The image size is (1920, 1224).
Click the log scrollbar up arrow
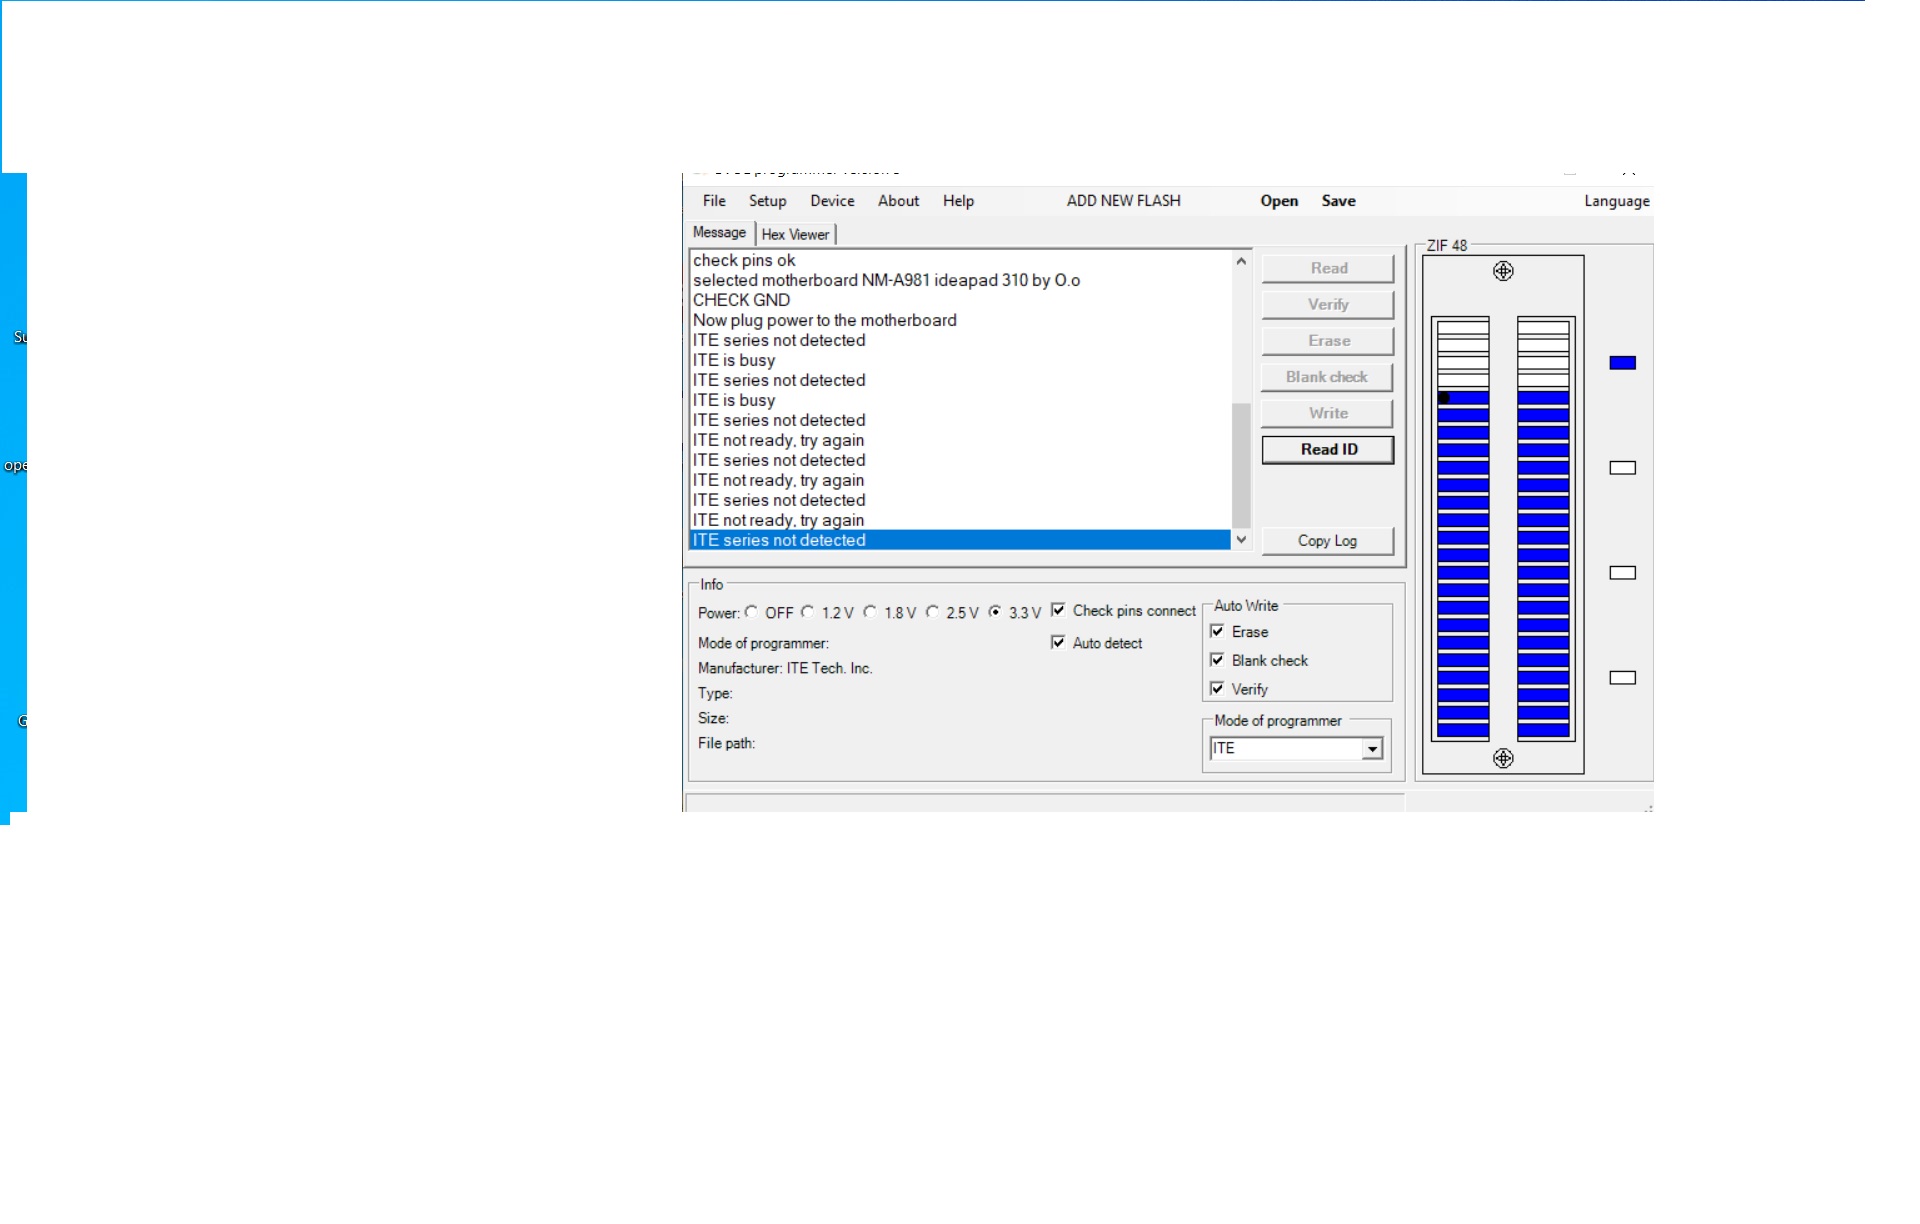pos(1241,261)
